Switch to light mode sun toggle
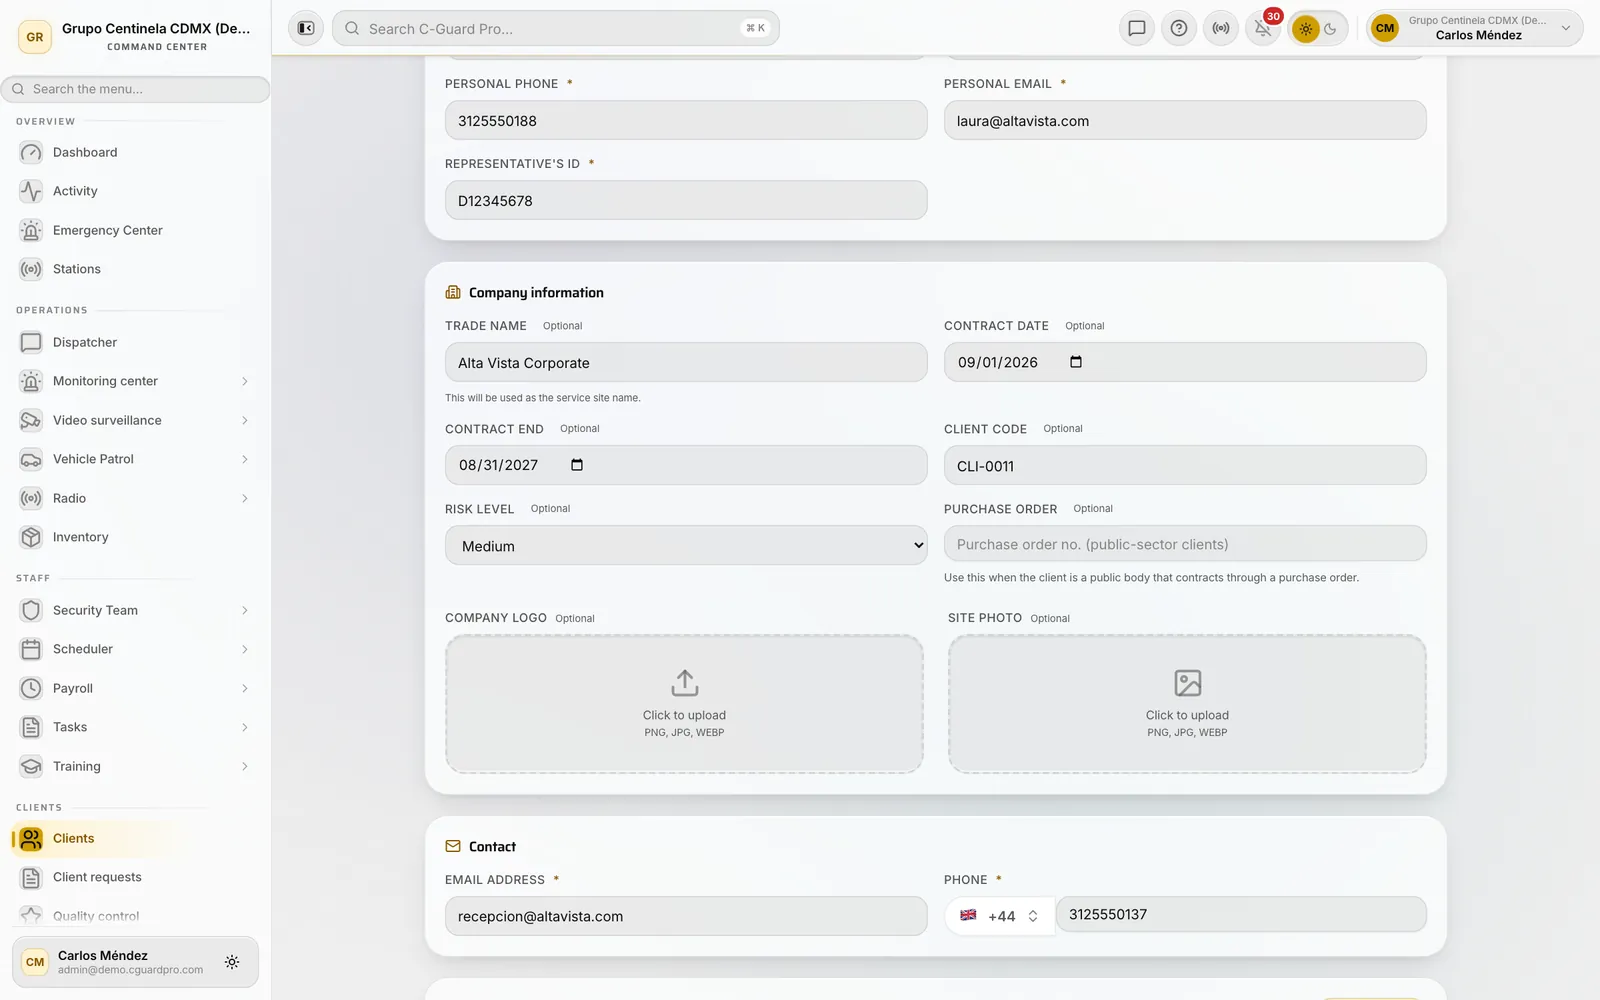1600x1000 pixels. point(1305,29)
